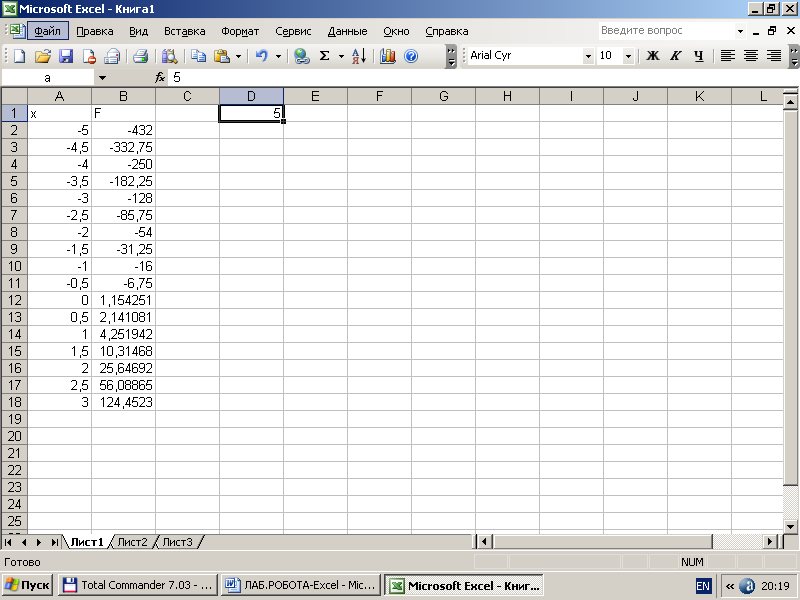Create a new blank workbook
This screenshot has width=800, height=600.
click(x=19, y=56)
